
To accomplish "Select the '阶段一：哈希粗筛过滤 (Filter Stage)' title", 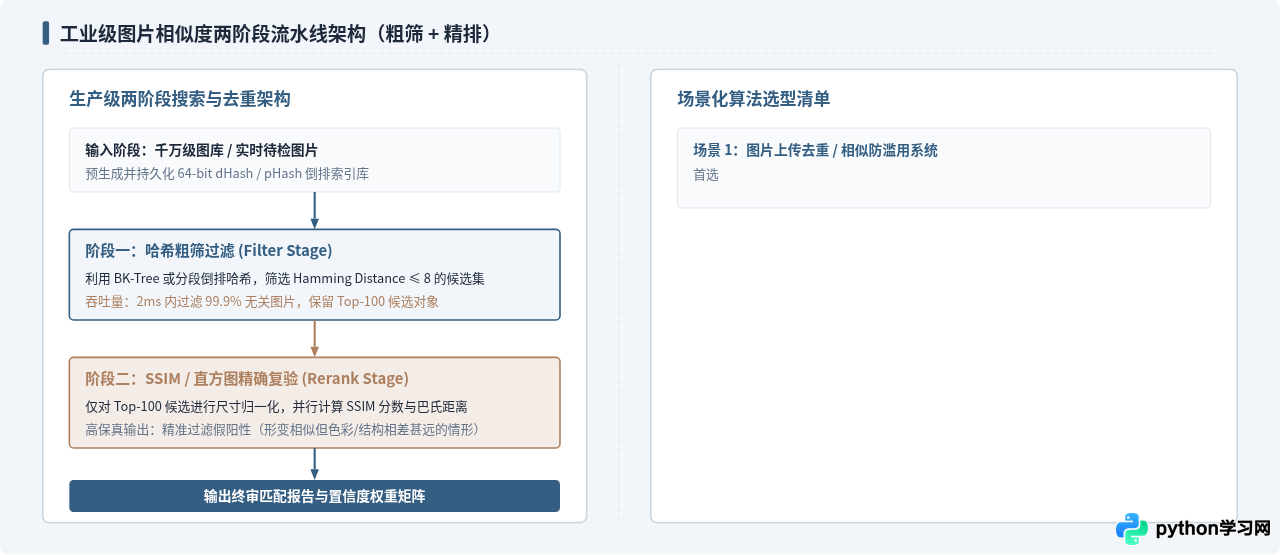I will (209, 251).
